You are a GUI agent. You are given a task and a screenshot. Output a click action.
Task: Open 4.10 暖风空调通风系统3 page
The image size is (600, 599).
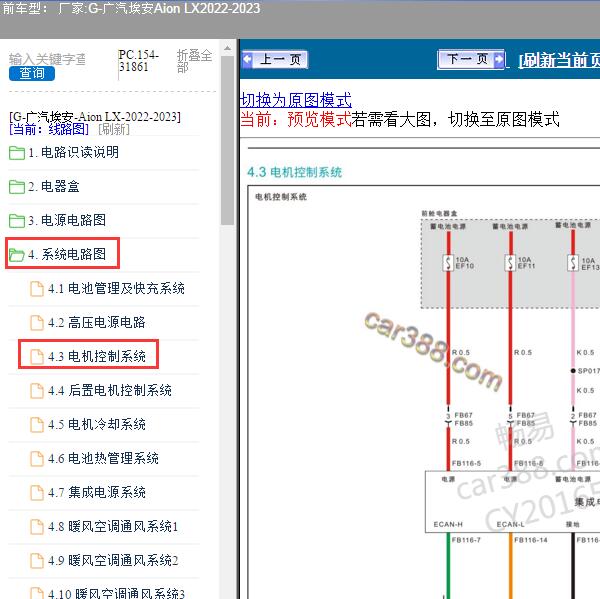[x=116, y=593]
